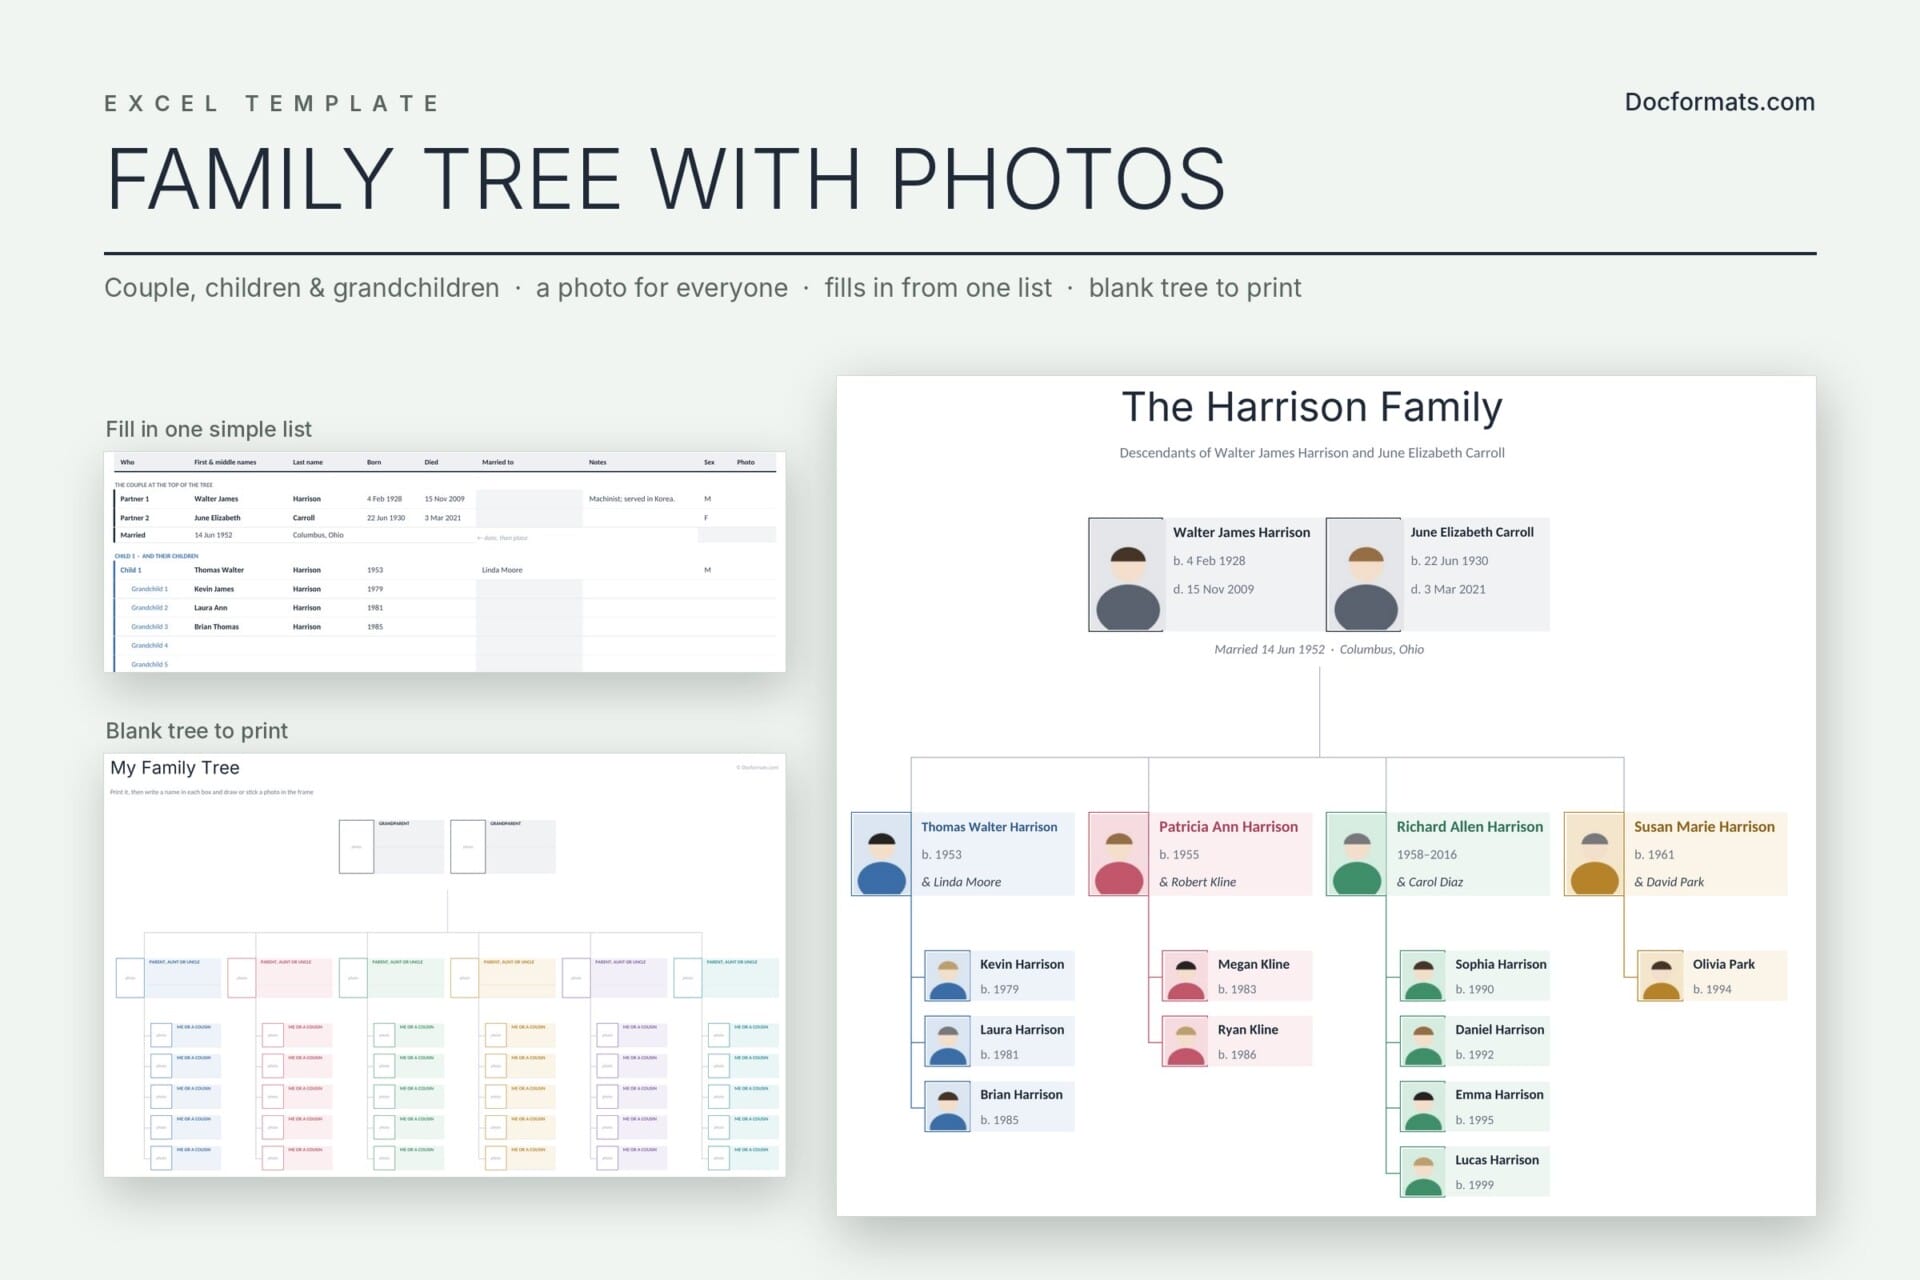Open the 'Fill in one simple list' preview
Viewport: 1920px width, 1280px height.
click(x=445, y=562)
